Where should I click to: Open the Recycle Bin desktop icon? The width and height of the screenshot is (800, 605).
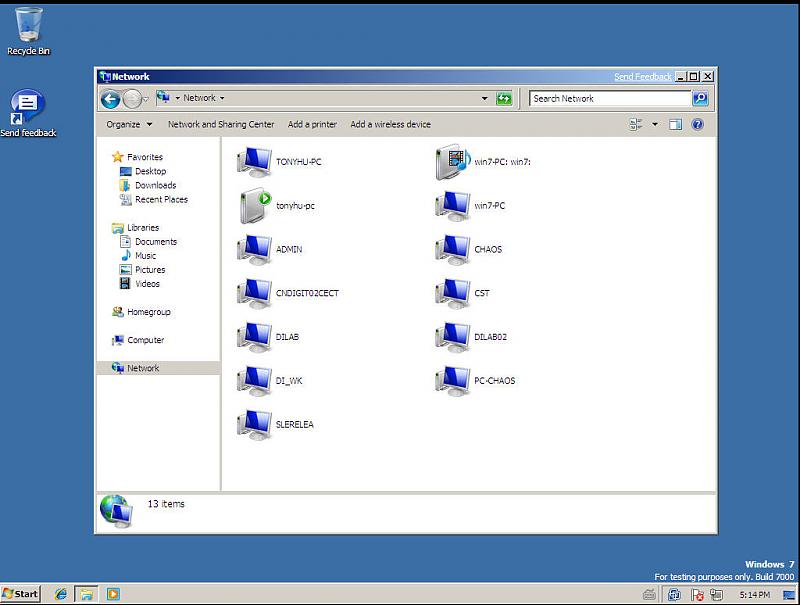coord(29,25)
